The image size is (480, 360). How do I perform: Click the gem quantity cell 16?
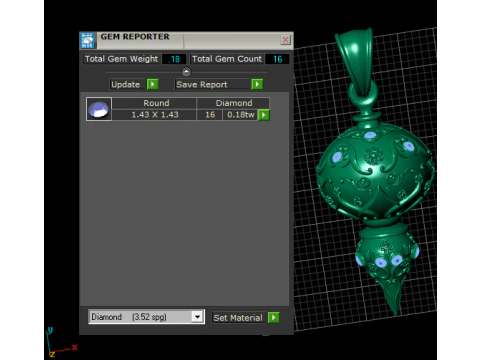click(210, 115)
